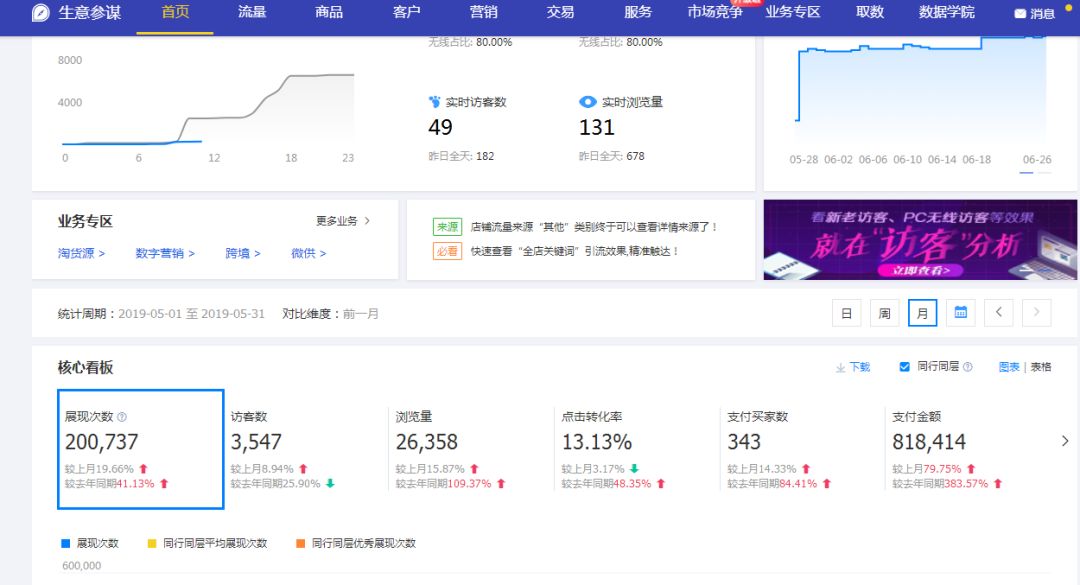Toggle blue 展现次数 legend swatch

coord(66,543)
